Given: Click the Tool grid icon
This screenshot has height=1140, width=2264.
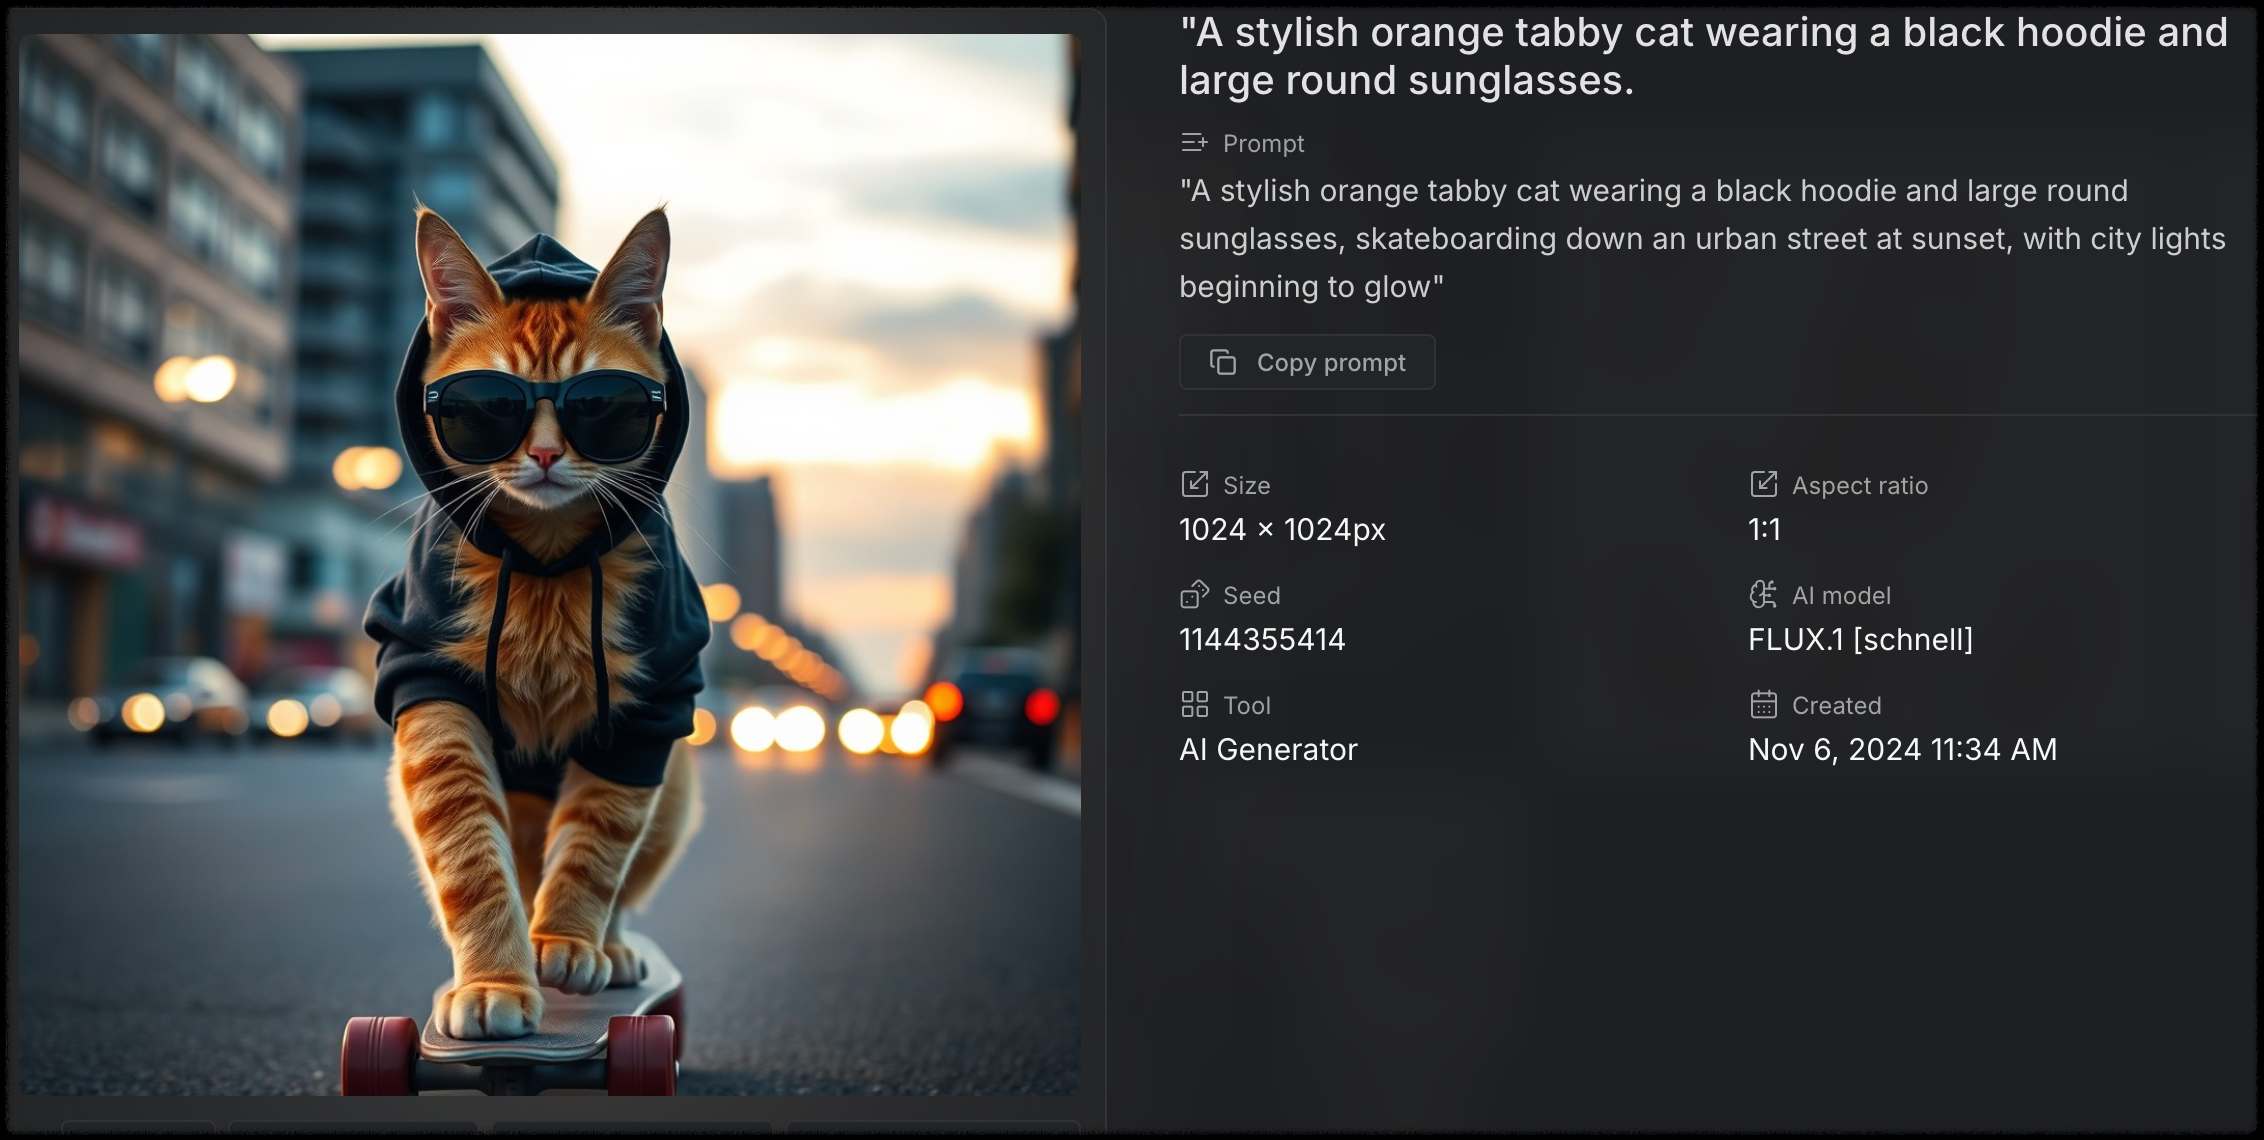Looking at the screenshot, I should [1194, 705].
